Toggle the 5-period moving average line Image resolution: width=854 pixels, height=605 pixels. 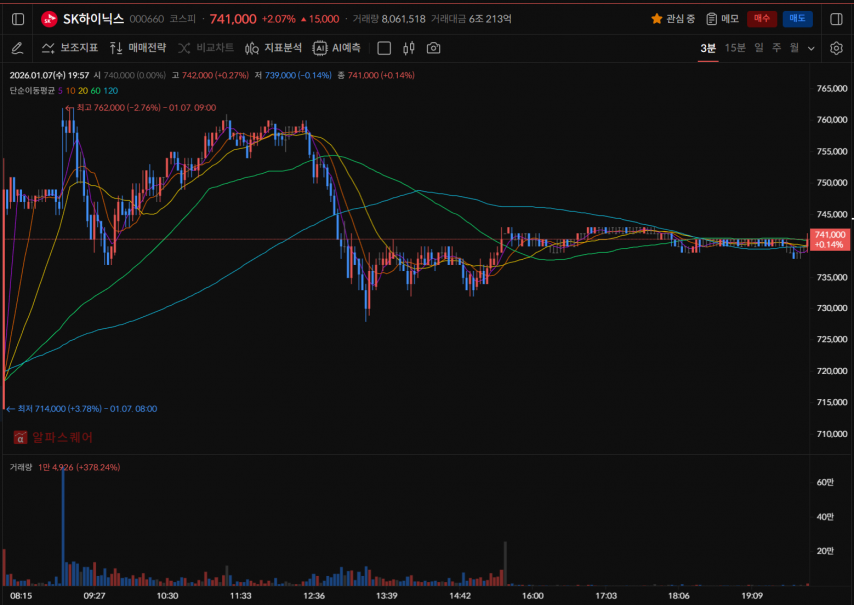pyautogui.click(x=60, y=90)
